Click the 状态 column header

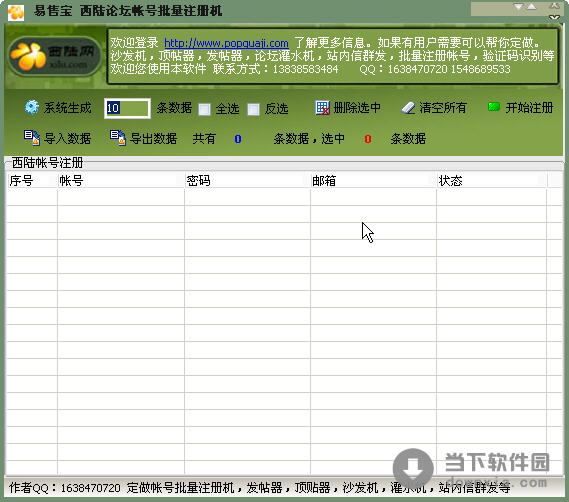[492, 180]
